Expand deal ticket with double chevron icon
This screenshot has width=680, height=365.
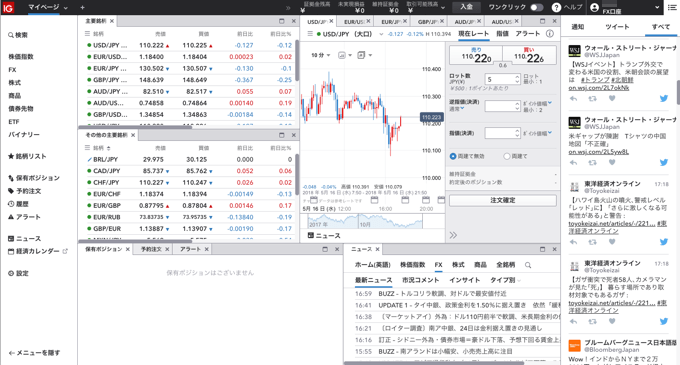click(453, 235)
